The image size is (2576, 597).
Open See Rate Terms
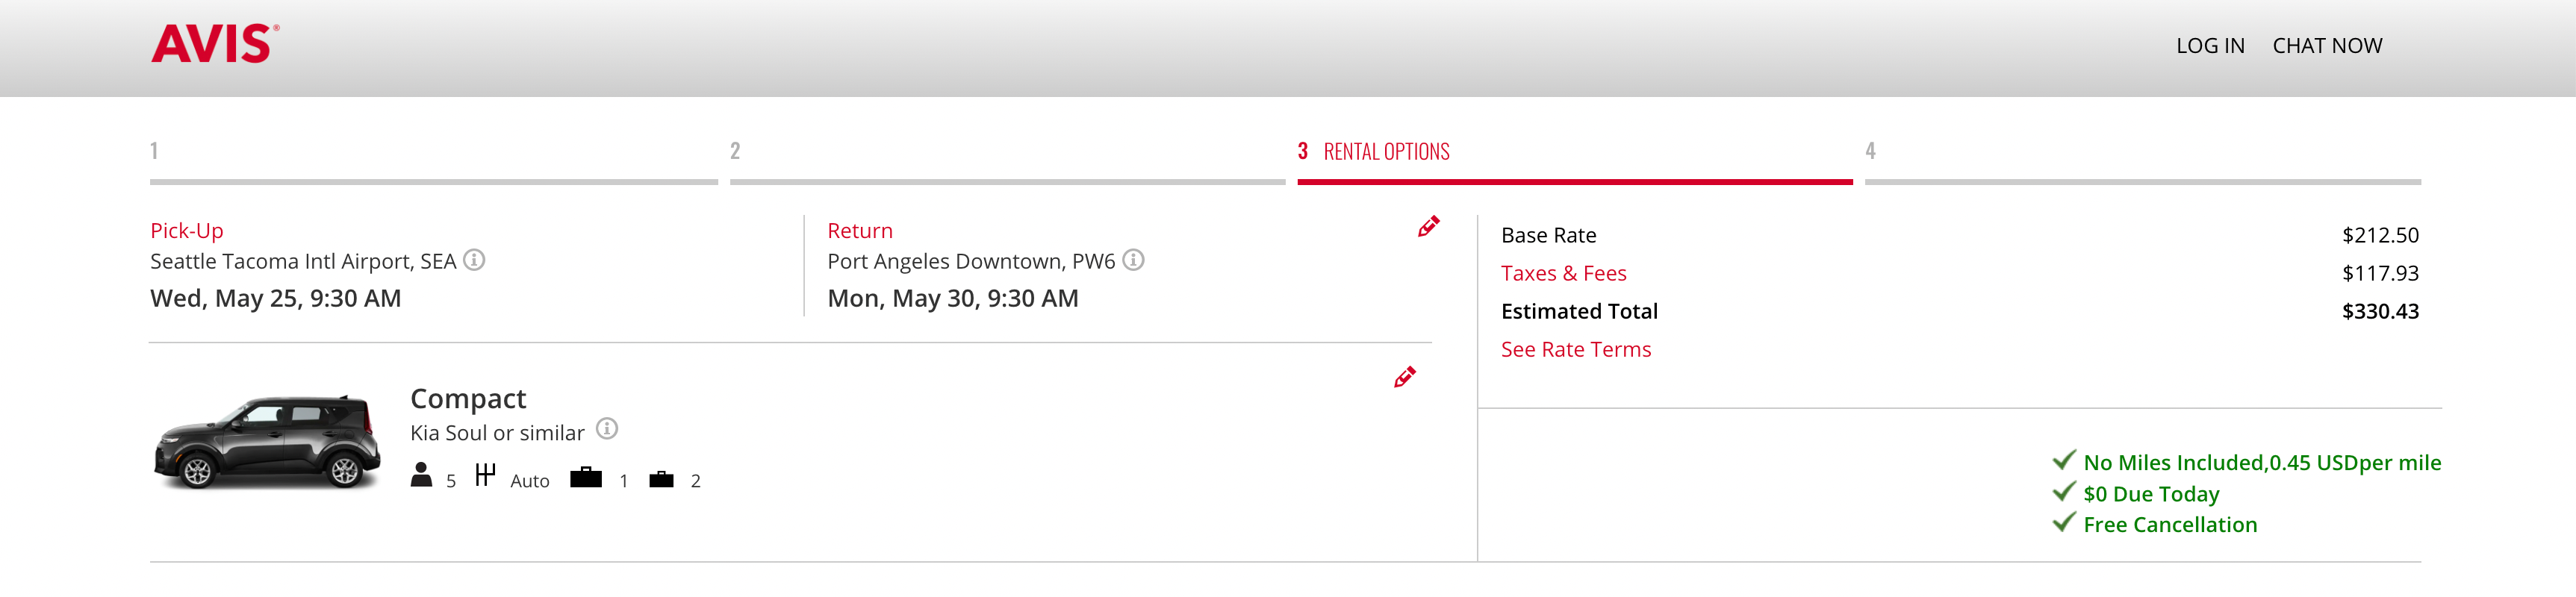[x=1575, y=349]
